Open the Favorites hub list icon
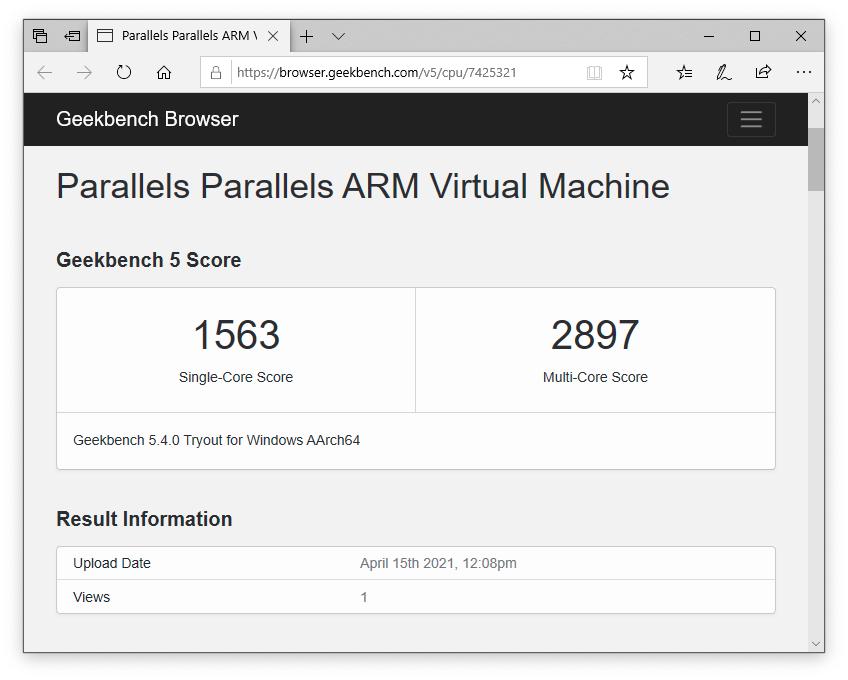Viewport: 848px width, 680px height. pyautogui.click(x=684, y=72)
